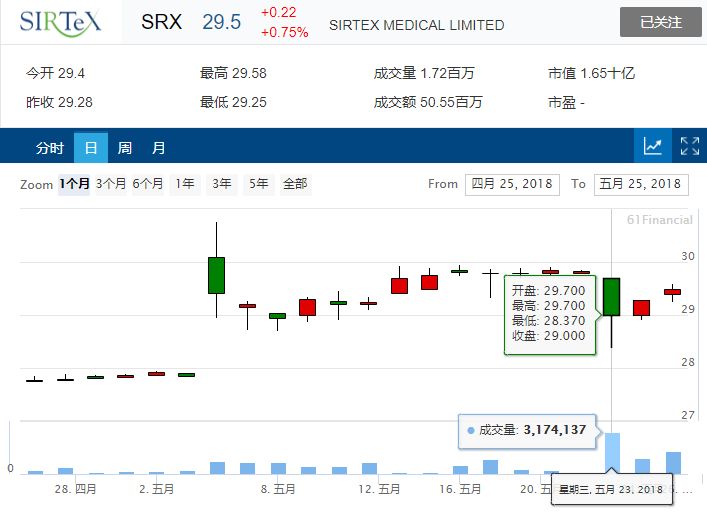Set zoom range to 3年

(x=222, y=184)
